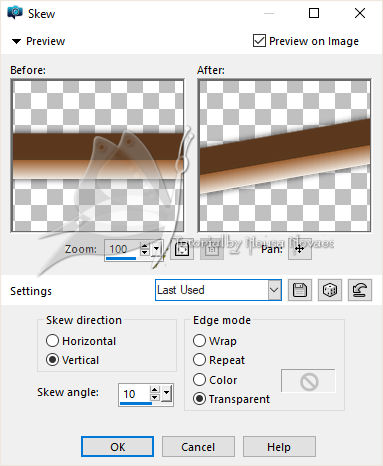Screen dimensions: 383x466
Task: Open the Zoom slider dropdown arrow
Action: pos(157,248)
